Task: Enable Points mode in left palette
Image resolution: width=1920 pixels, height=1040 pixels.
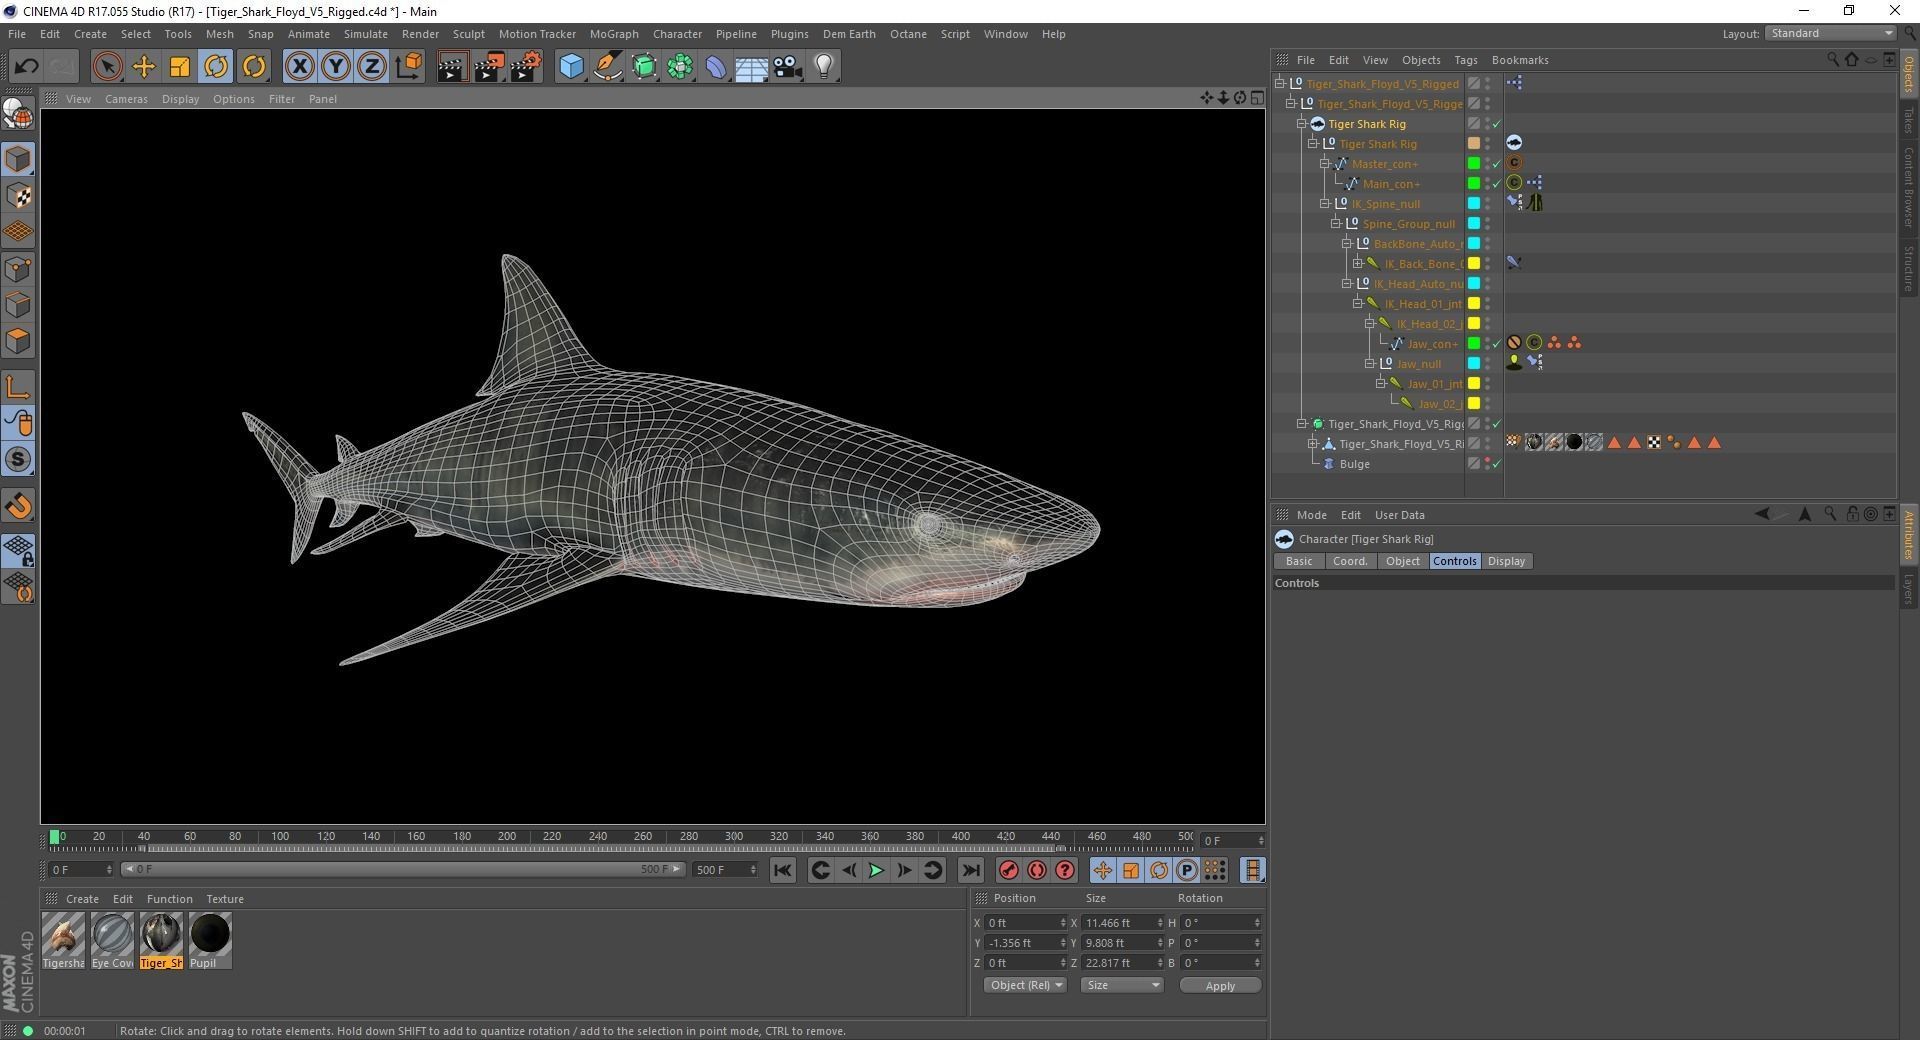Action: (18, 269)
